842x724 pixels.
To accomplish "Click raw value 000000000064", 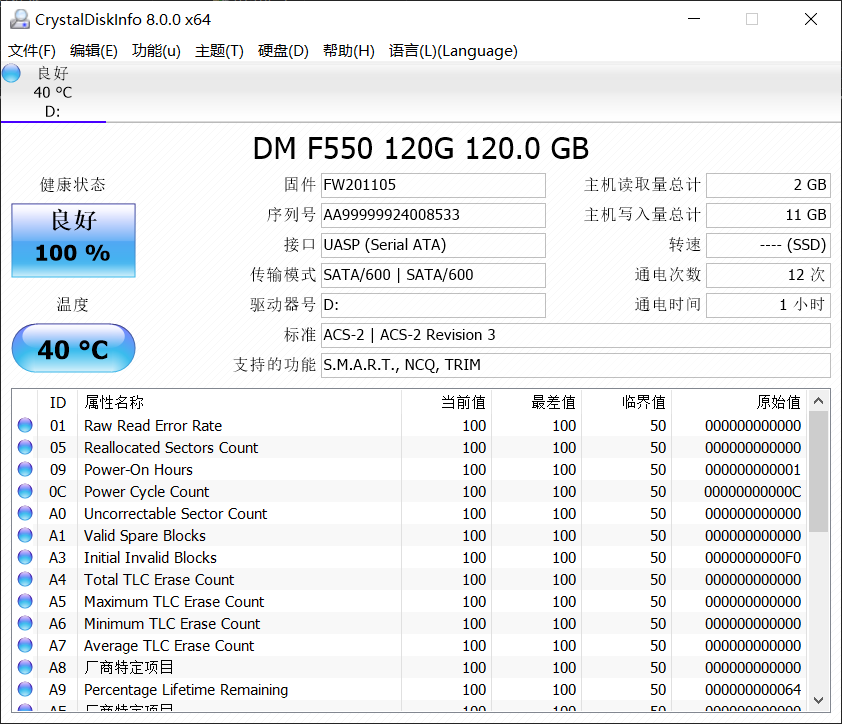I will click(752, 690).
